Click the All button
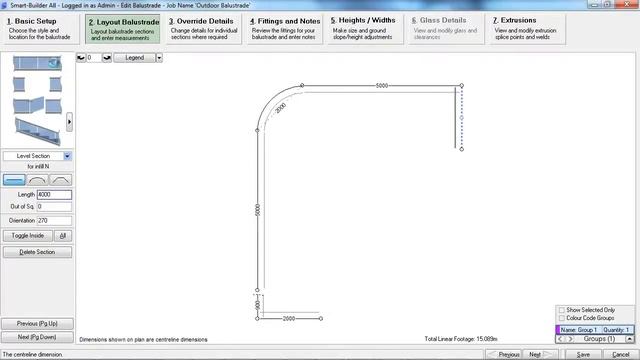The height and width of the screenshot is (360, 640). tap(63, 236)
